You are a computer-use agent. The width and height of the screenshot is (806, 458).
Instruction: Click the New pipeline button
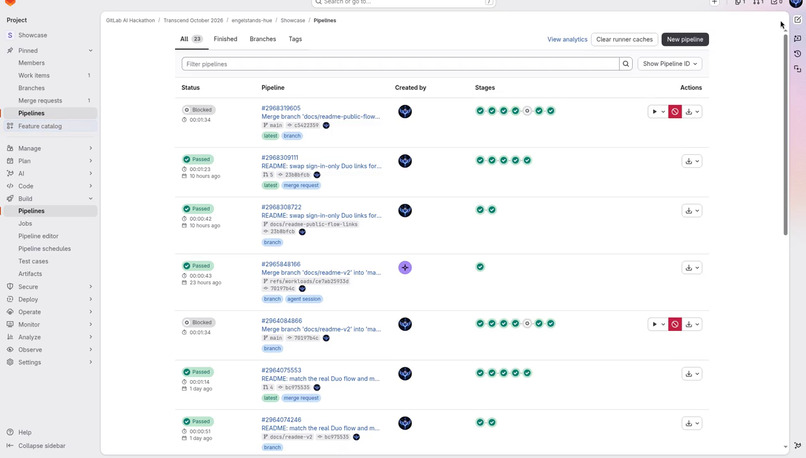pos(685,40)
